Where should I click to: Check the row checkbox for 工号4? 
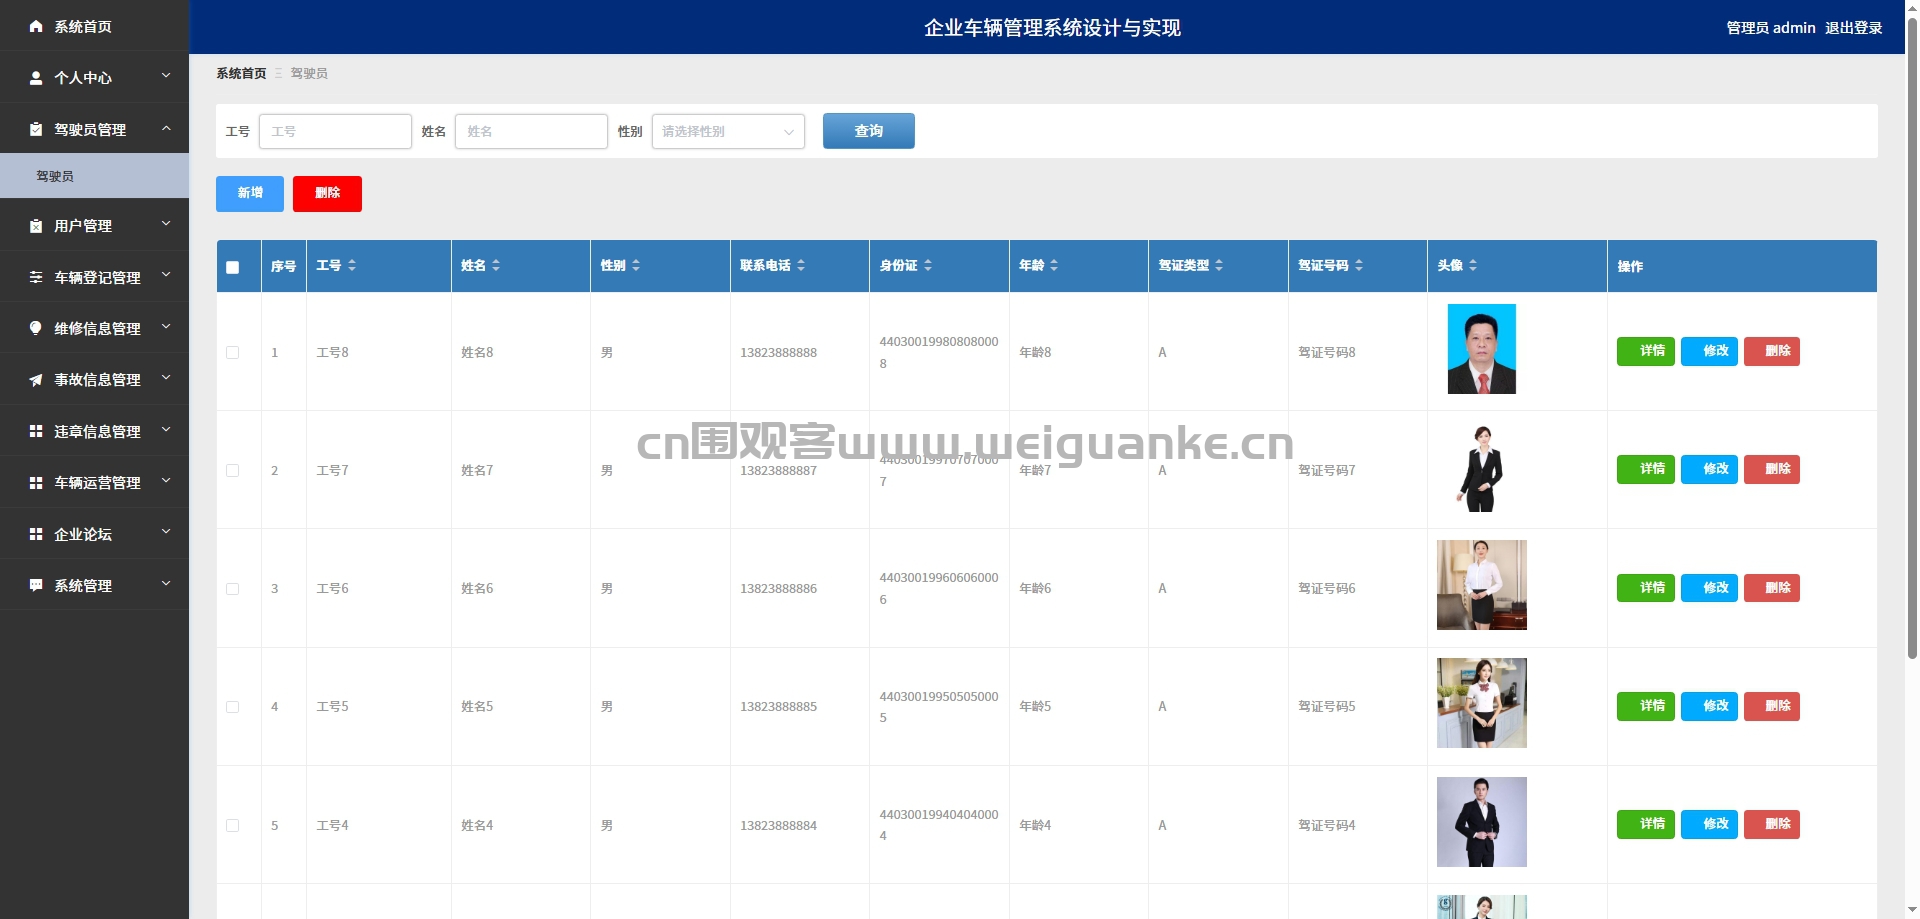[233, 825]
